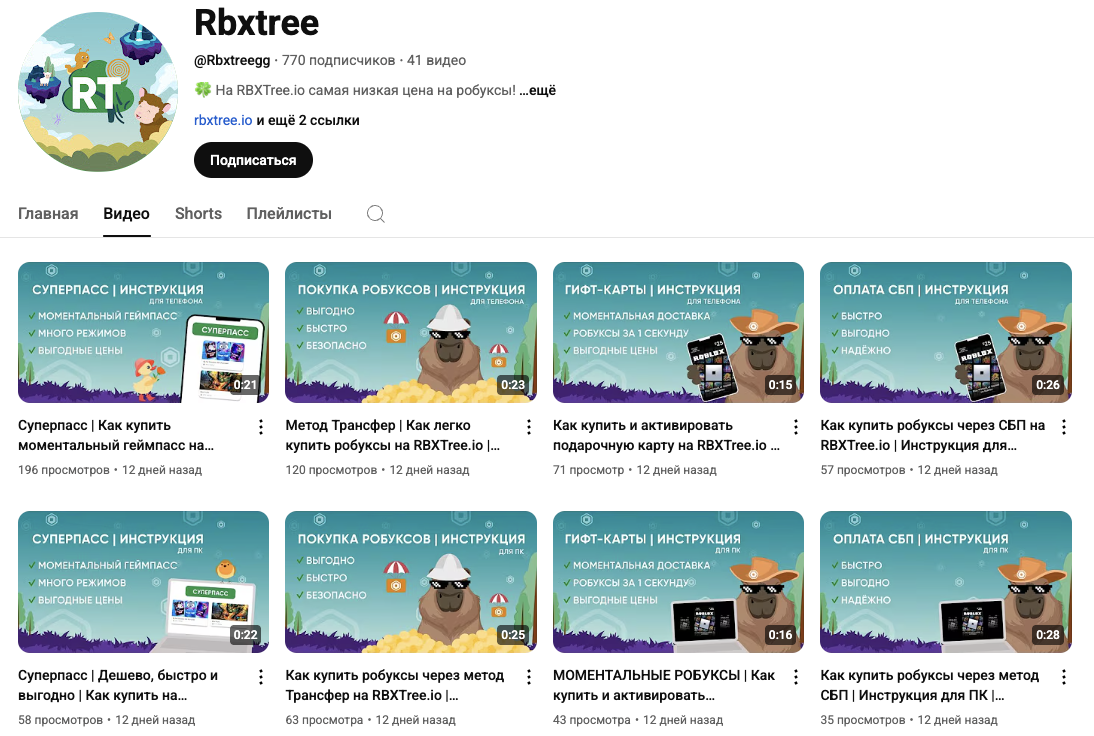The width and height of the screenshot is (1094, 736).
Task: Click '63 просмотра' text
Action: coord(324,720)
